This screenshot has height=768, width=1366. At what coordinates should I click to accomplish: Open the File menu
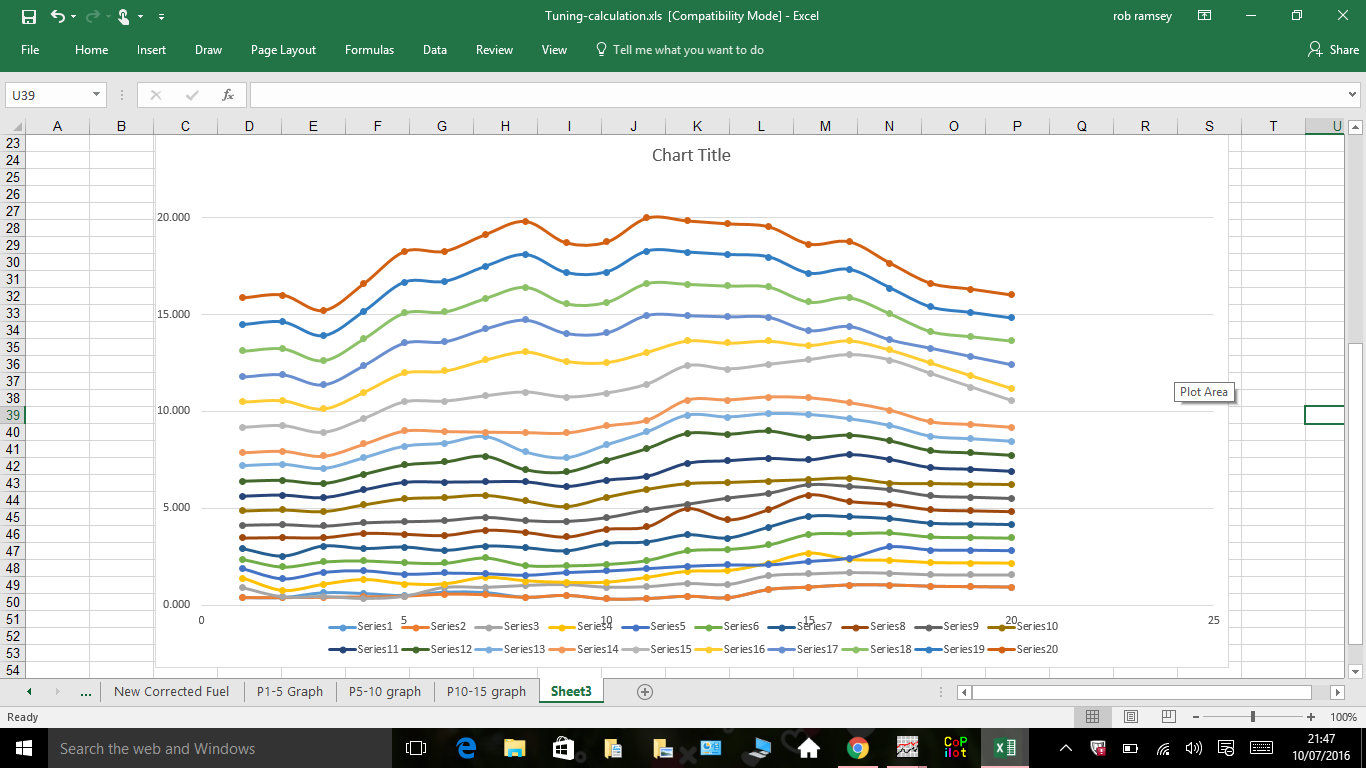[30, 50]
